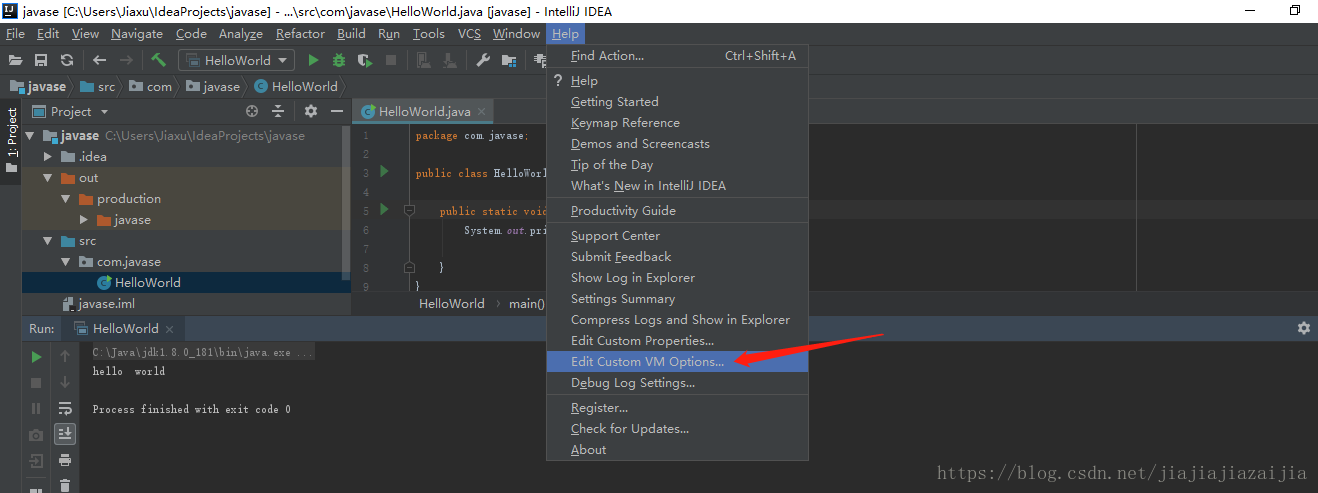The height and width of the screenshot is (493, 1318).
Task: Open the Project view type dropdown
Action: pos(71,111)
